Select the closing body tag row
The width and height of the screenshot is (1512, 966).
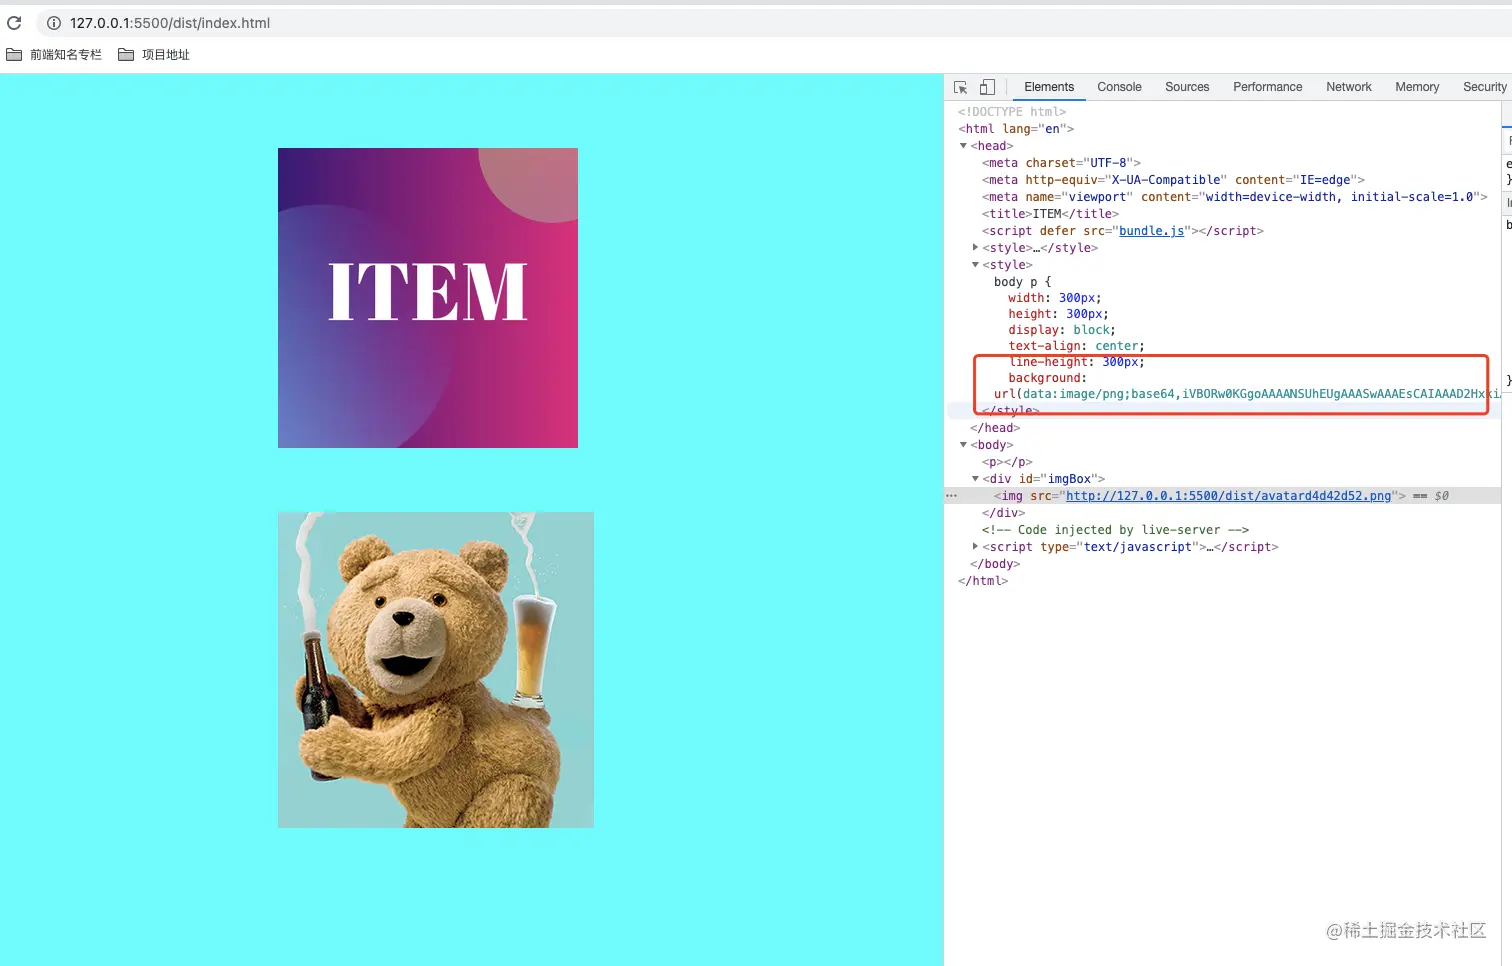995,564
